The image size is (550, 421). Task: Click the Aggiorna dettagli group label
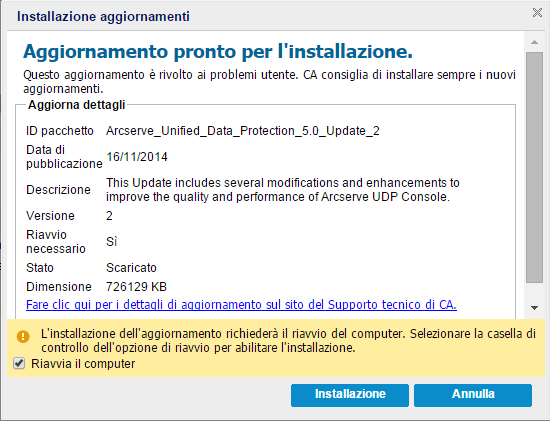(x=76, y=105)
